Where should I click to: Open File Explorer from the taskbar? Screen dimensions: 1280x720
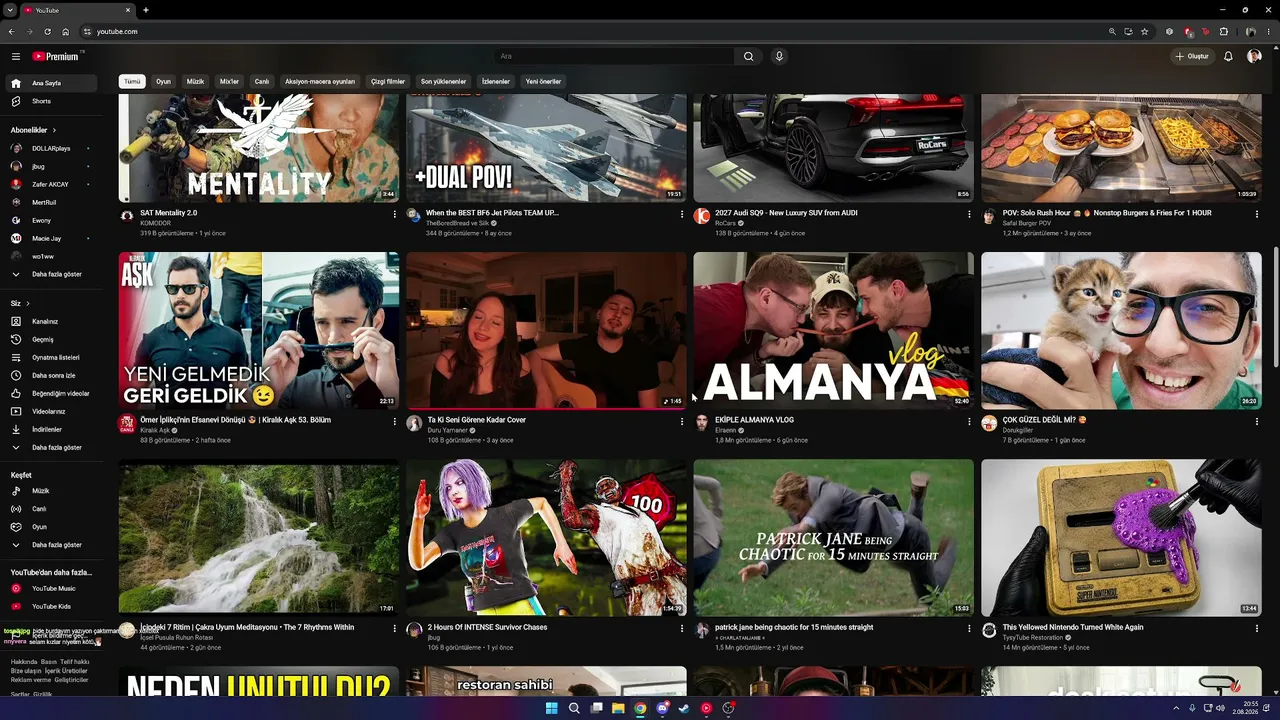pyautogui.click(x=618, y=708)
